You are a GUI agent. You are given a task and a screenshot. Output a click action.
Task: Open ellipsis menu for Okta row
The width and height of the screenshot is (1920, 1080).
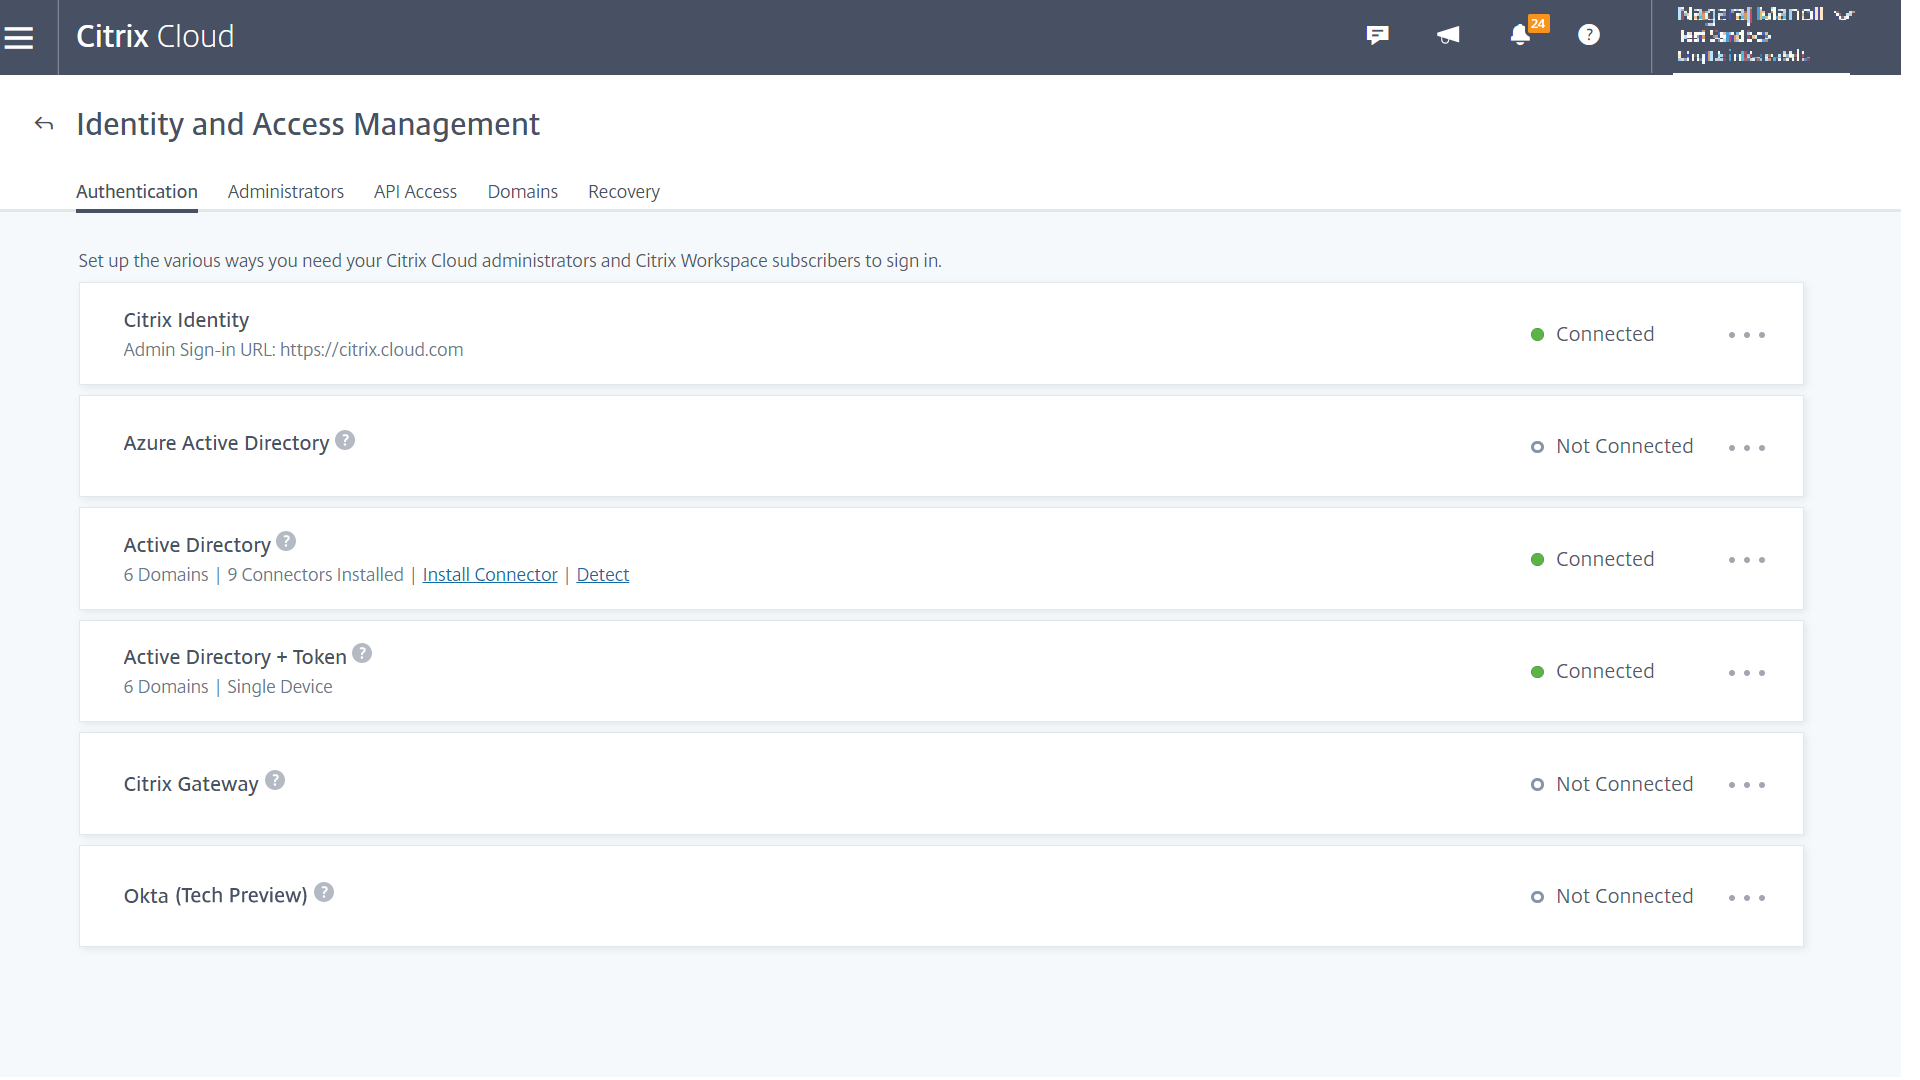[1746, 898]
